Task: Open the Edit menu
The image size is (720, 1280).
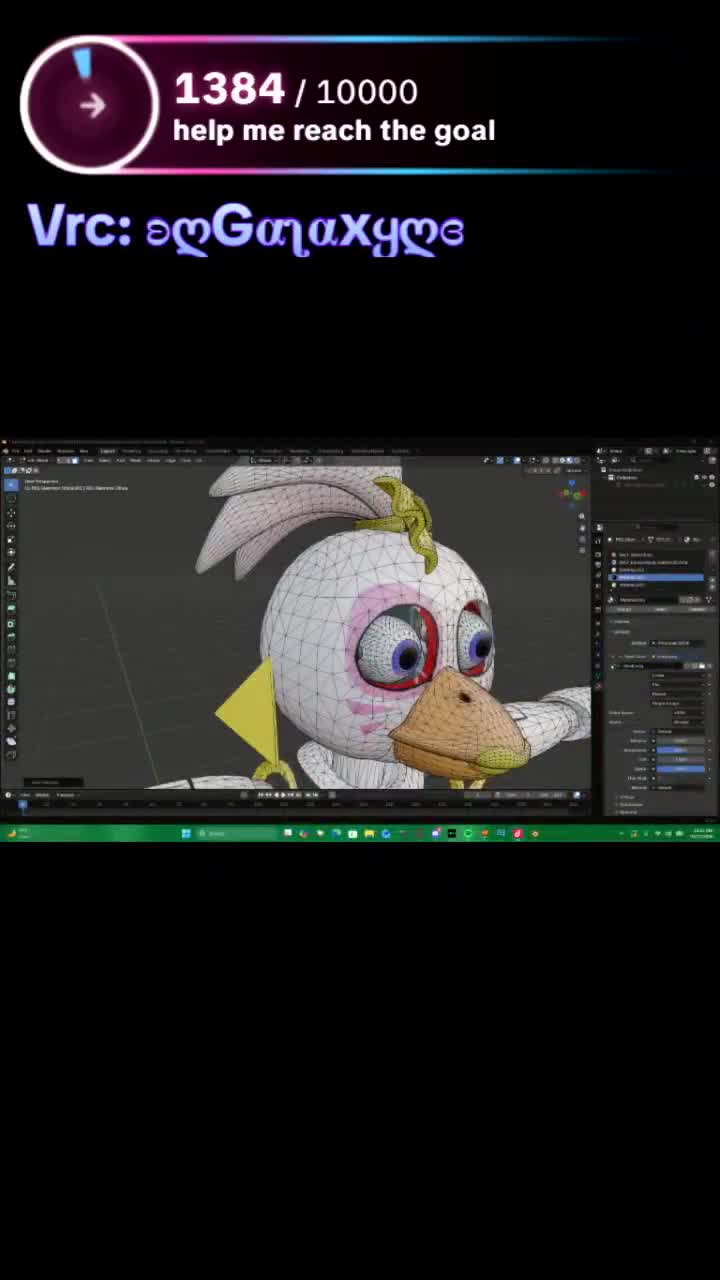Action: pos(28,451)
